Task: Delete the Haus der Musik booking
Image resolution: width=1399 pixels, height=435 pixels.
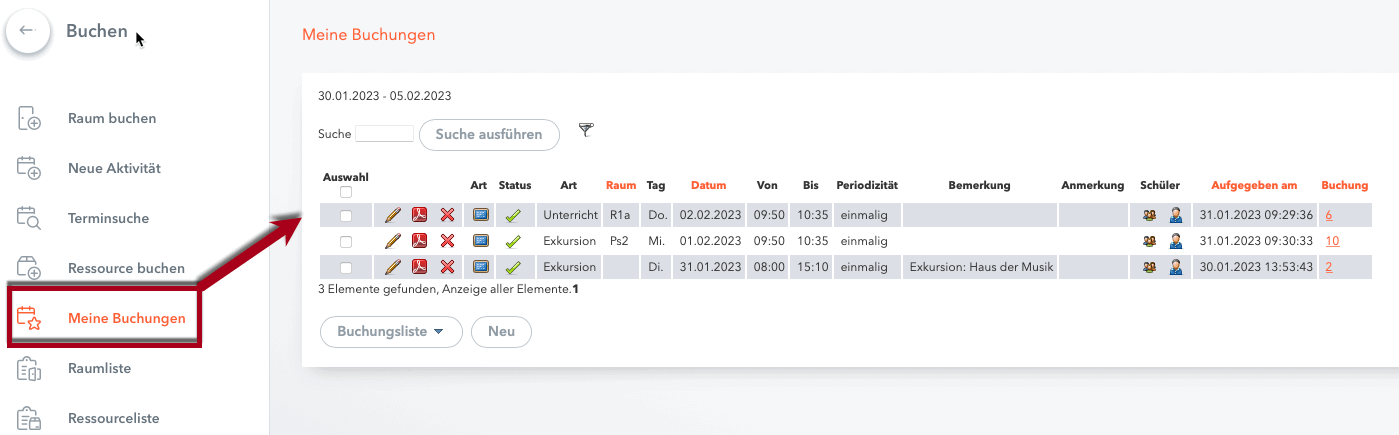Action: pos(447,267)
